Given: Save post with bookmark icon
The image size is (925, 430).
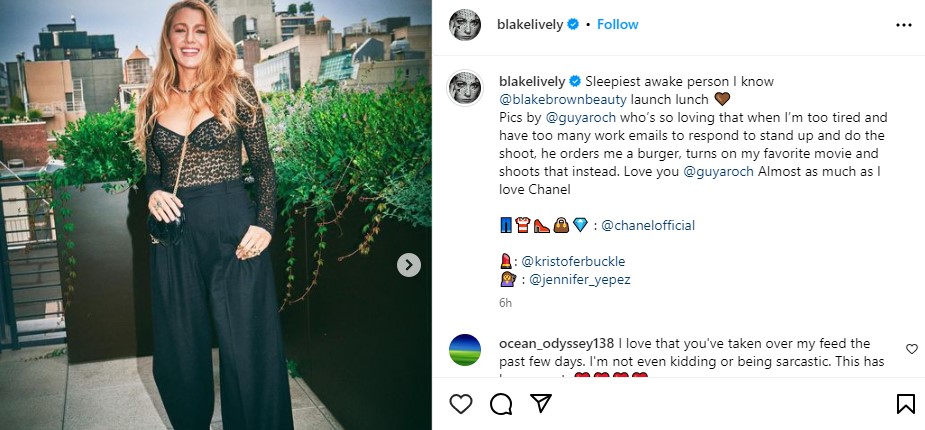Looking at the screenshot, I should 905,404.
